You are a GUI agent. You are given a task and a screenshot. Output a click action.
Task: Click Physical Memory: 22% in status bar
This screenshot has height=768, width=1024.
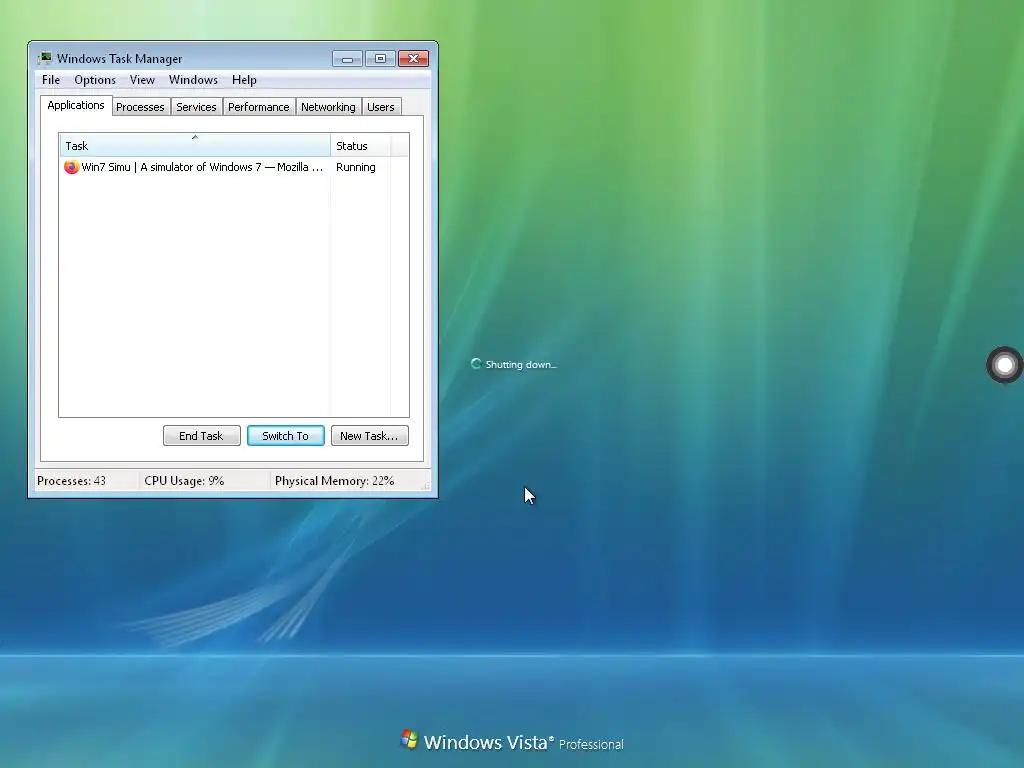click(x=334, y=481)
